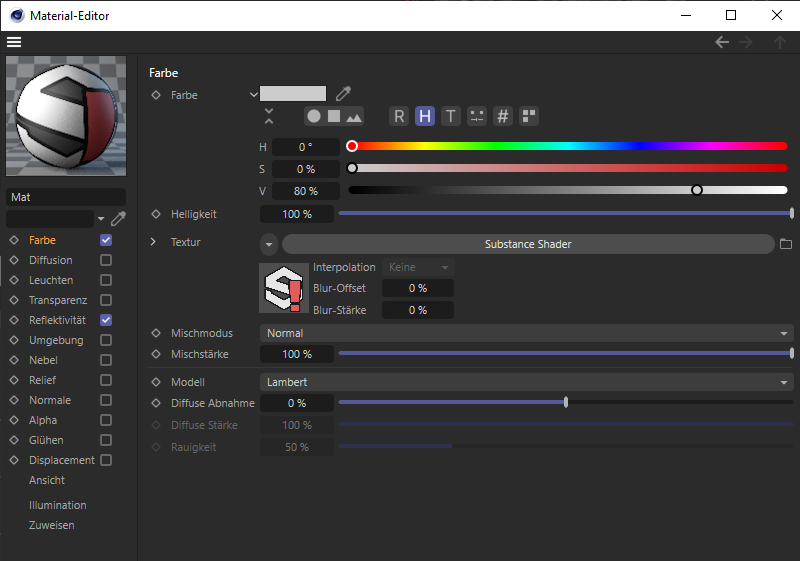Enable the Nebel channel checkbox
This screenshot has height=561, width=800.
[x=106, y=360]
